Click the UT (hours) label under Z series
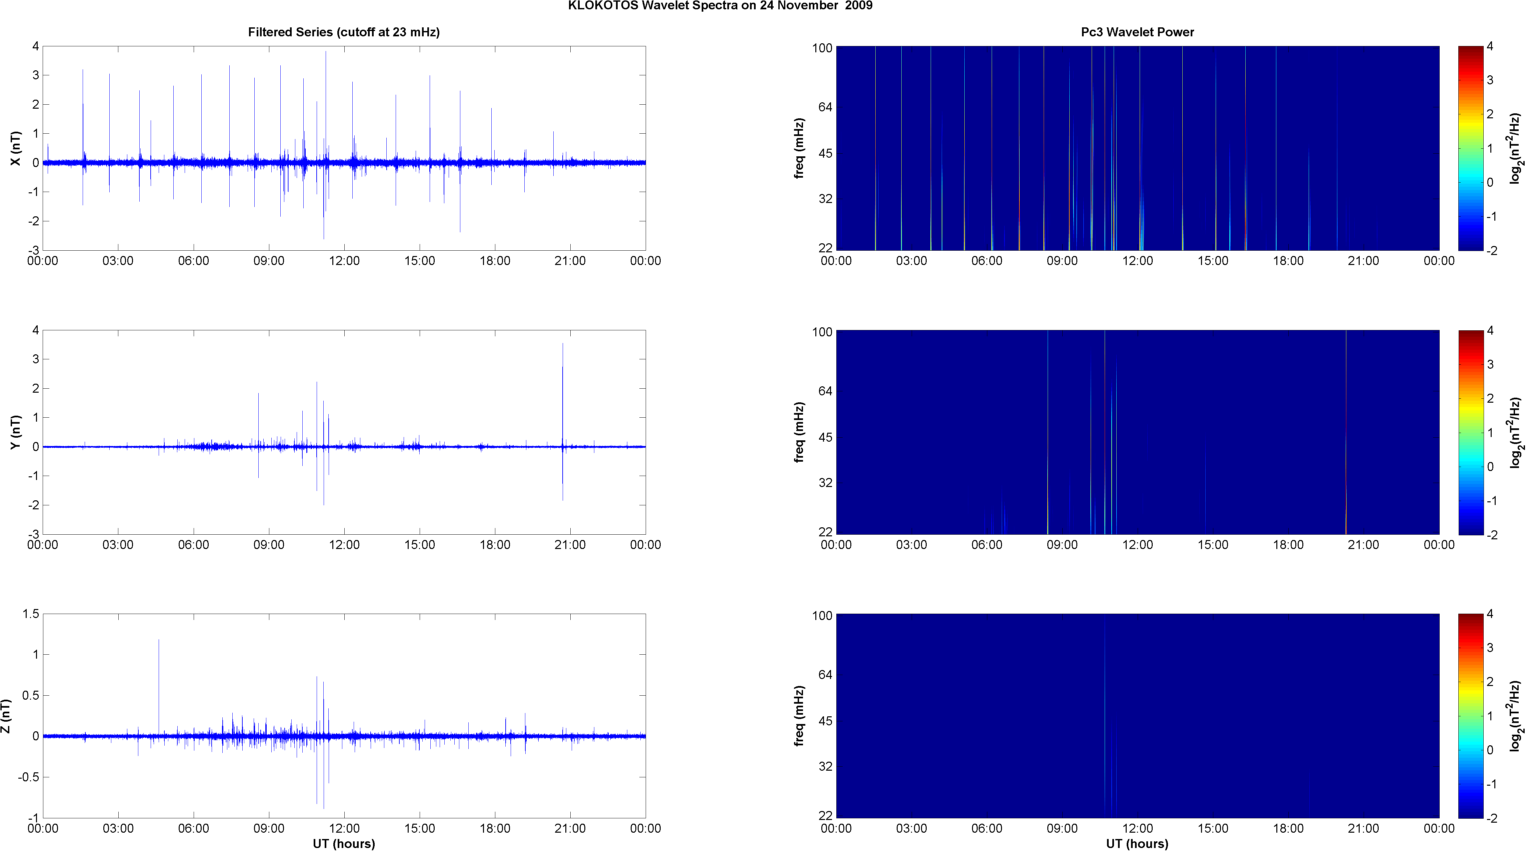This screenshot has width=1526, height=851. tap(343, 843)
